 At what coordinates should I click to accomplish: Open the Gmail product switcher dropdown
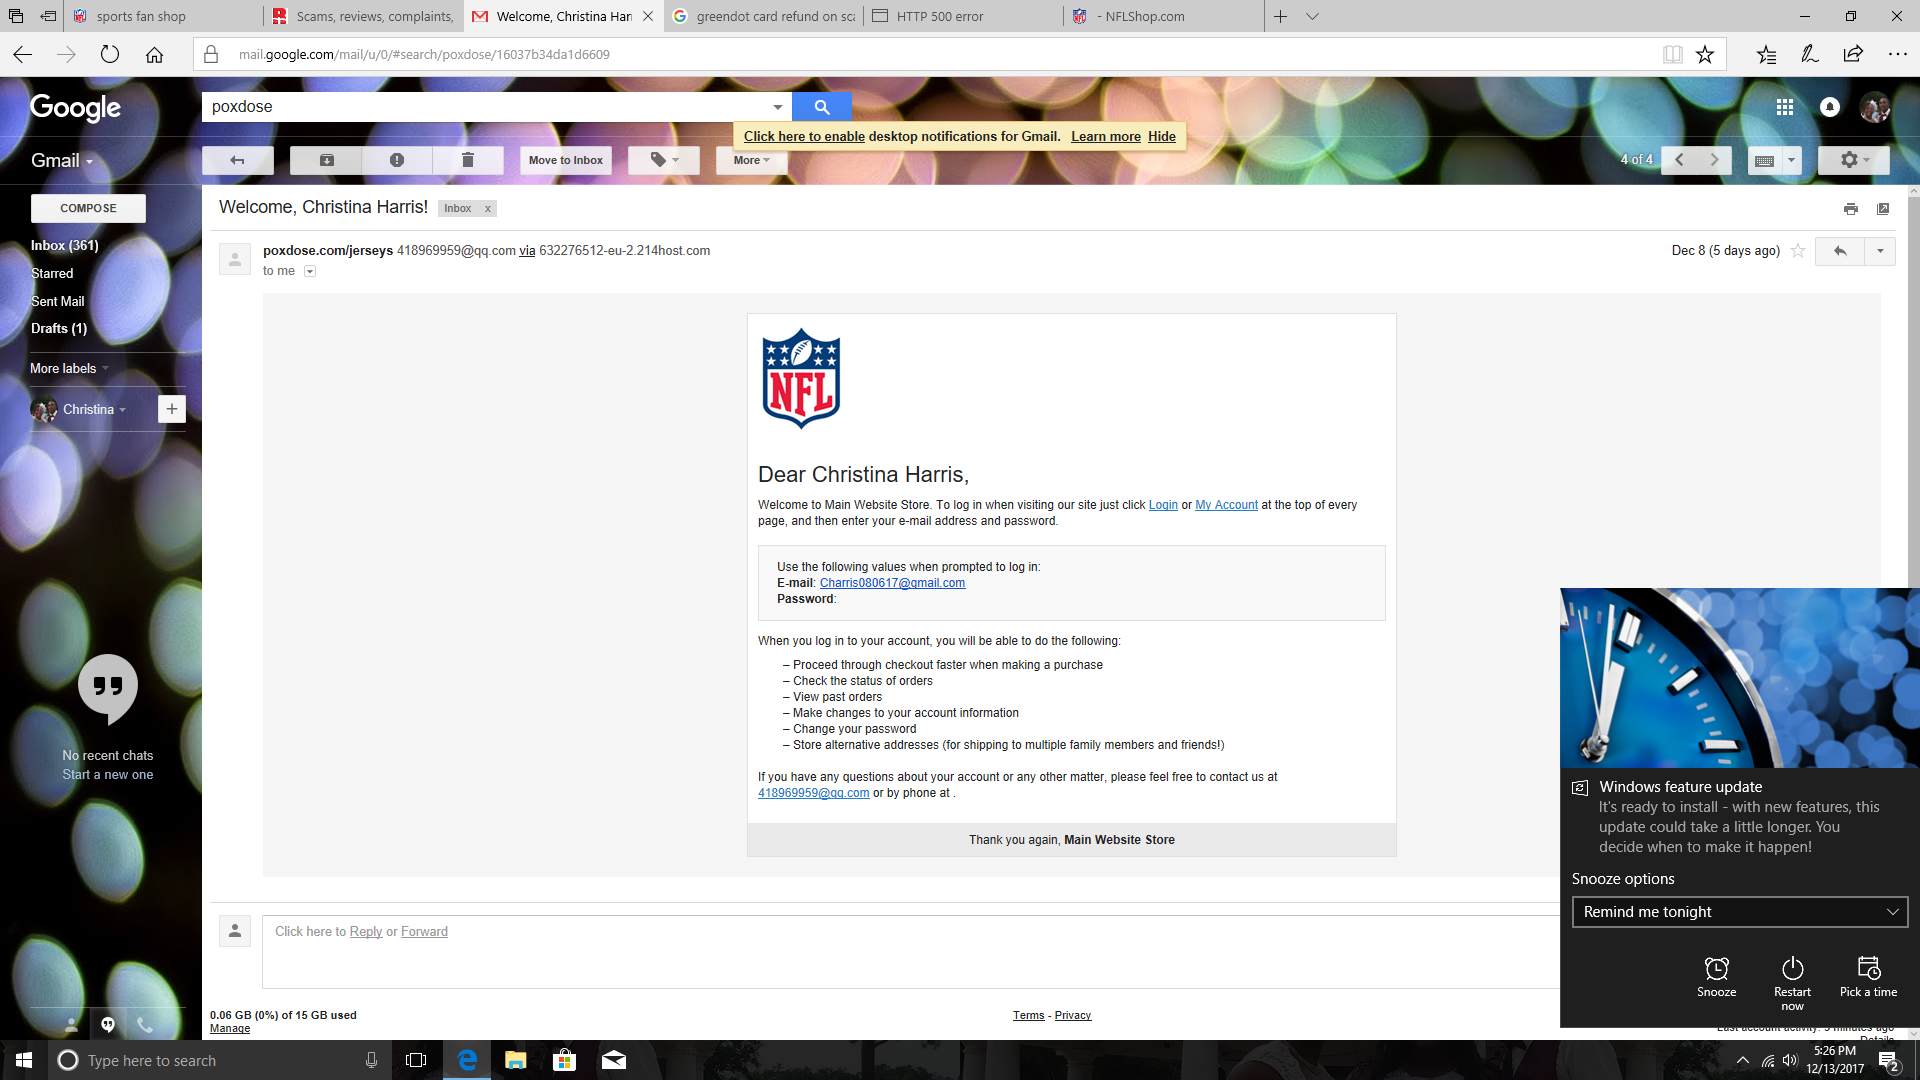pos(62,161)
